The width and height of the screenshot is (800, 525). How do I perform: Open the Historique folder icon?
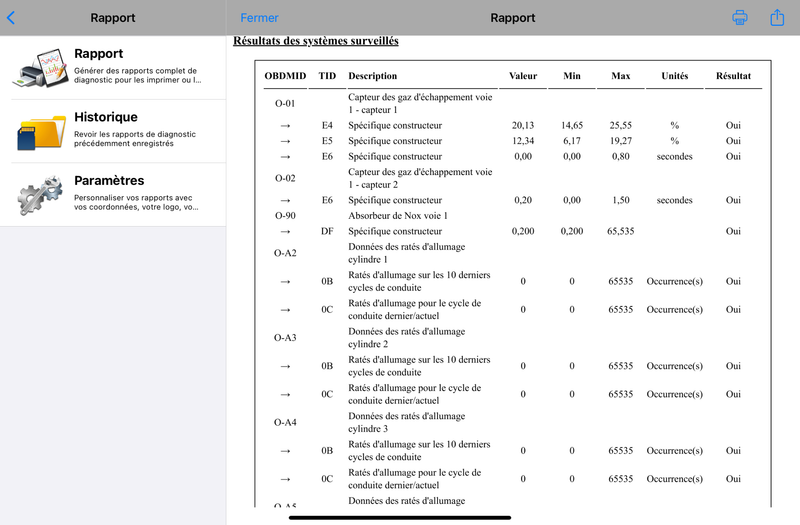tap(41, 132)
